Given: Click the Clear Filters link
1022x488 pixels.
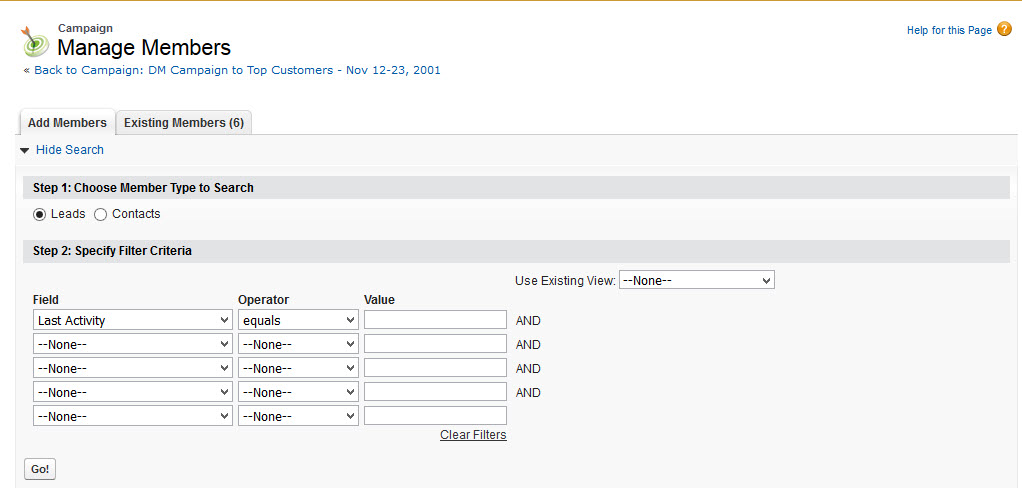Looking at the screenshot, I should (473, 435).
